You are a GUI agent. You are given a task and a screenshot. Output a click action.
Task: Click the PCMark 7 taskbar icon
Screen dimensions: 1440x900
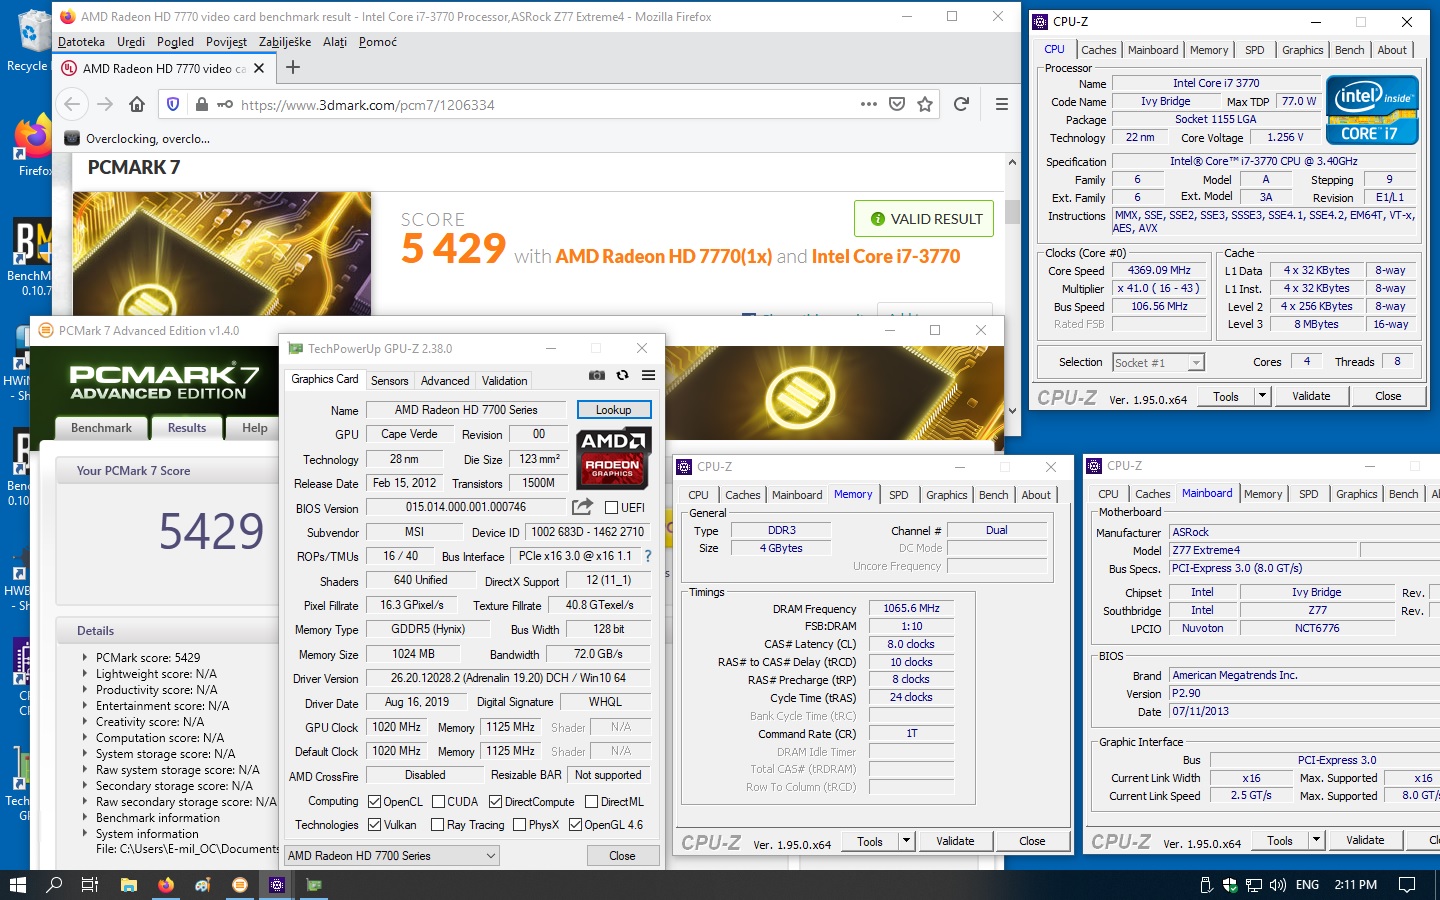click(x=240, y=884)
